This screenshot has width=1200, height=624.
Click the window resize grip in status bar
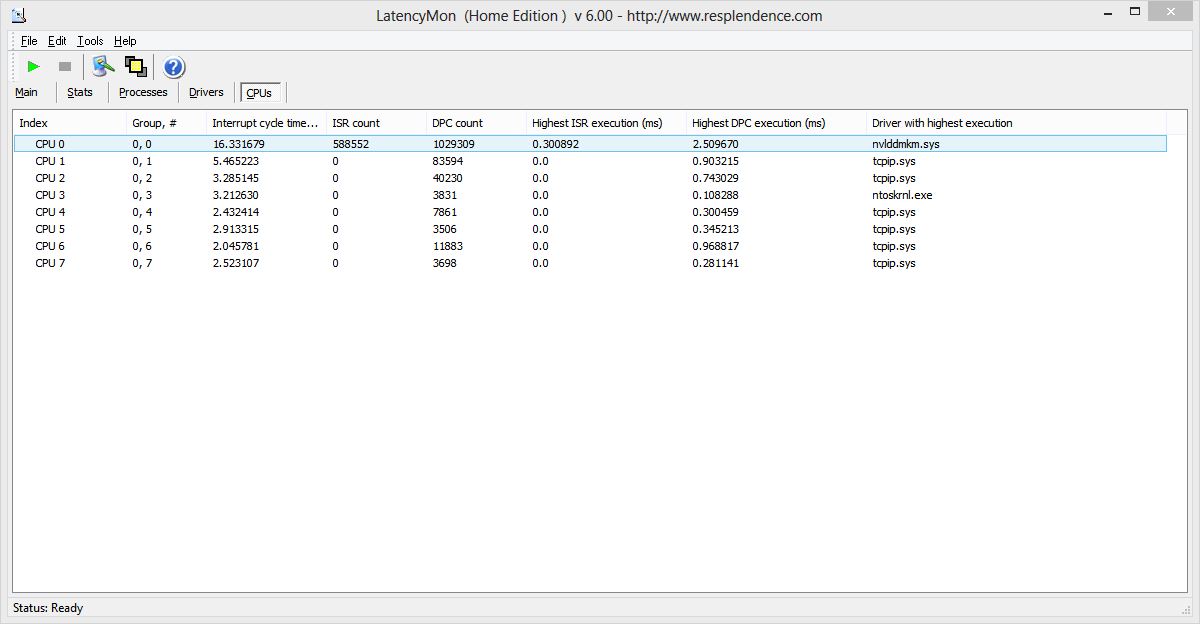[1186, 608]
